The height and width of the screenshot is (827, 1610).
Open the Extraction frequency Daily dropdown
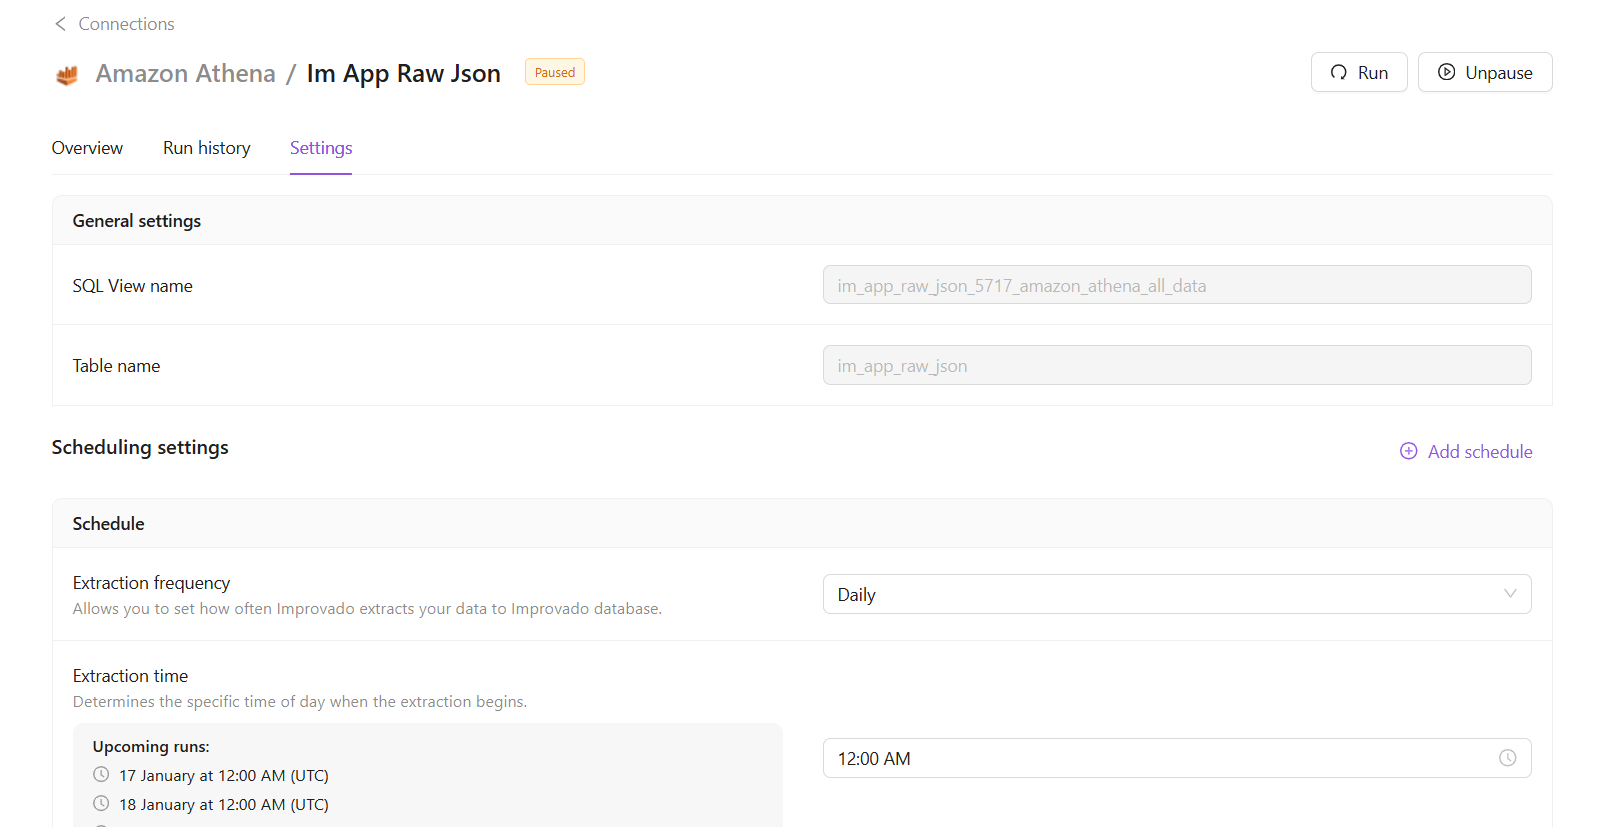click(x=1160, y=594)
